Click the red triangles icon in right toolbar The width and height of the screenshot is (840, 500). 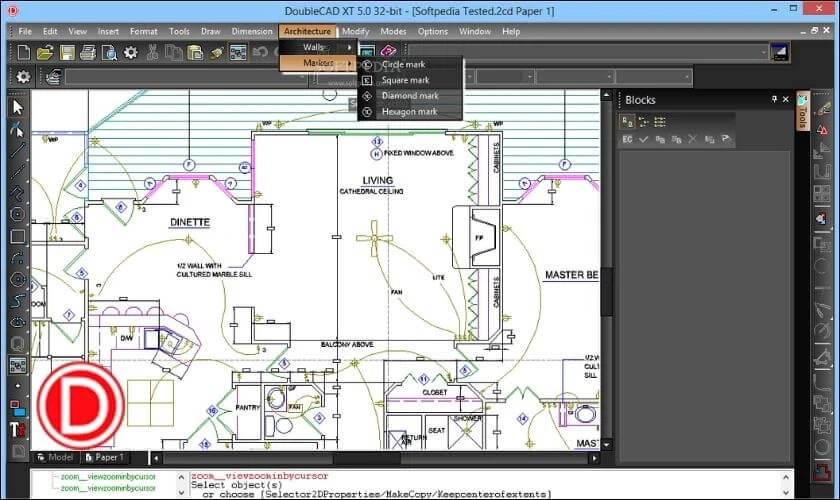click(x=822, y=130)
